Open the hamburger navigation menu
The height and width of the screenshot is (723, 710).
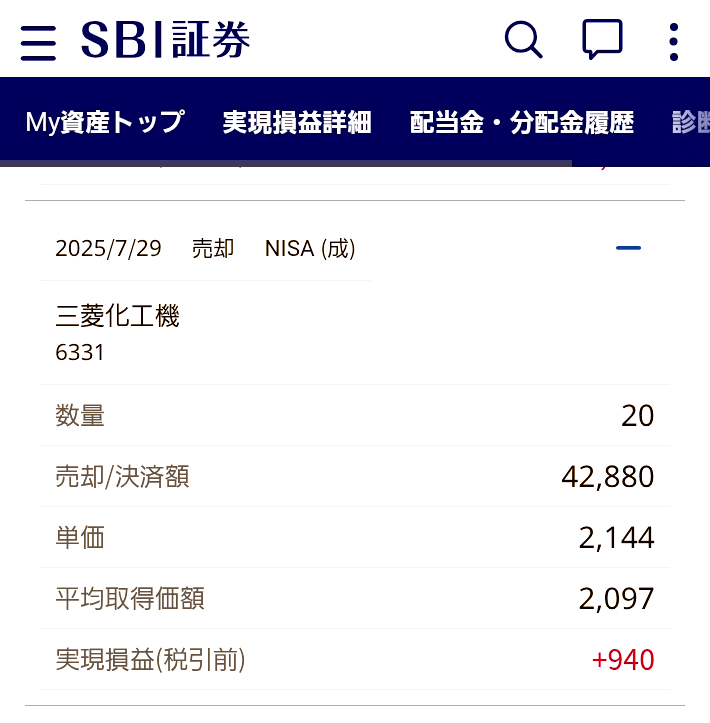[x=38, y=42]
